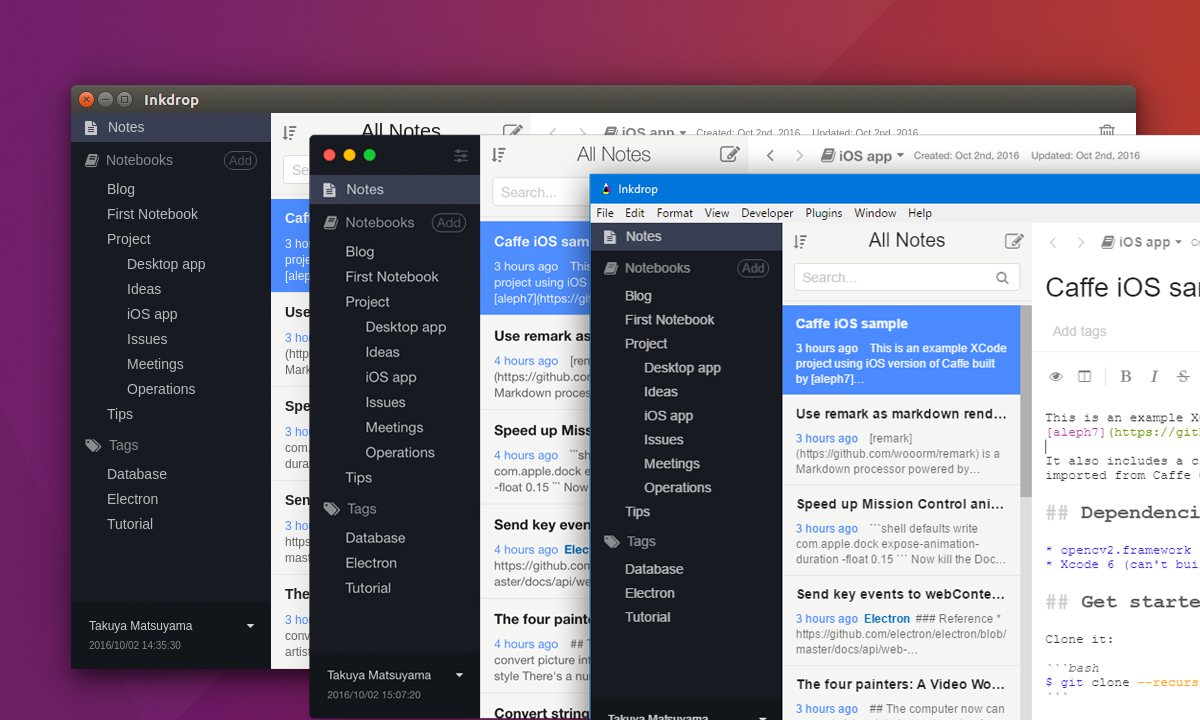This screenshot has height=720, width=1200.
Task: Create a new note in the macOS window
Action: 730,154
